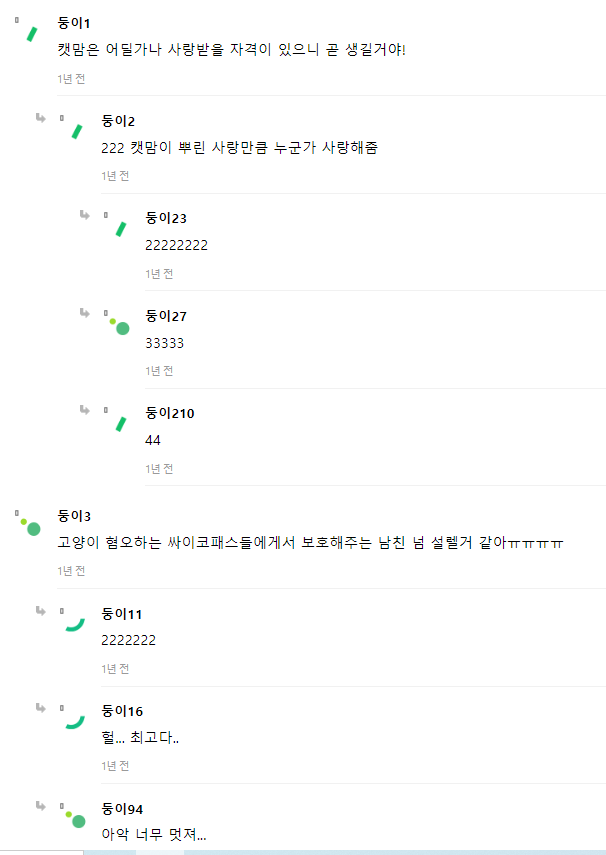Image resolution: width=606 pixels, height=855 pixels.
Task: Click 둥이94's comment "아악 너무 멋져..."
Action: point(154,836)
